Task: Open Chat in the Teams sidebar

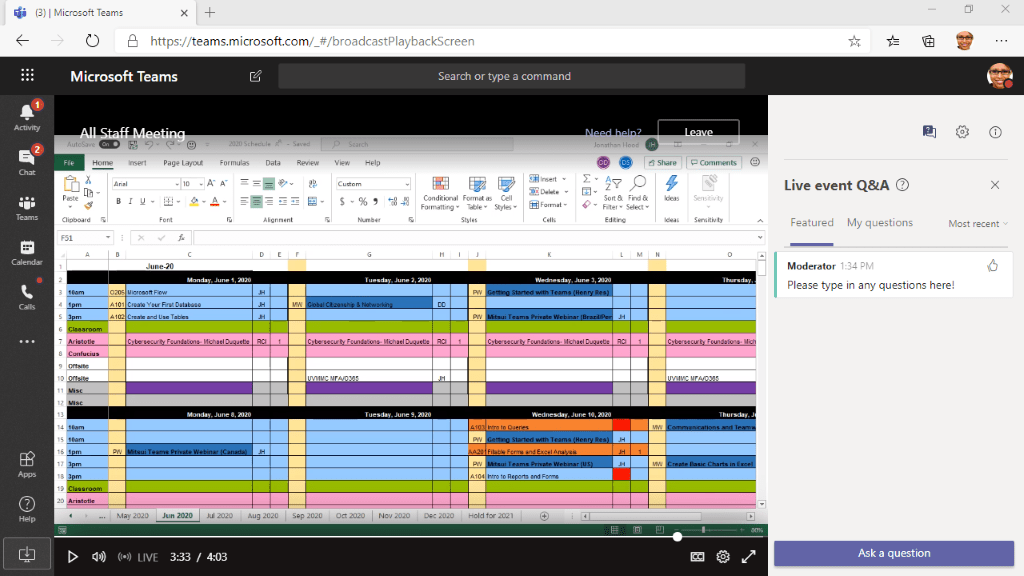Action: click(x=27, y=161)
